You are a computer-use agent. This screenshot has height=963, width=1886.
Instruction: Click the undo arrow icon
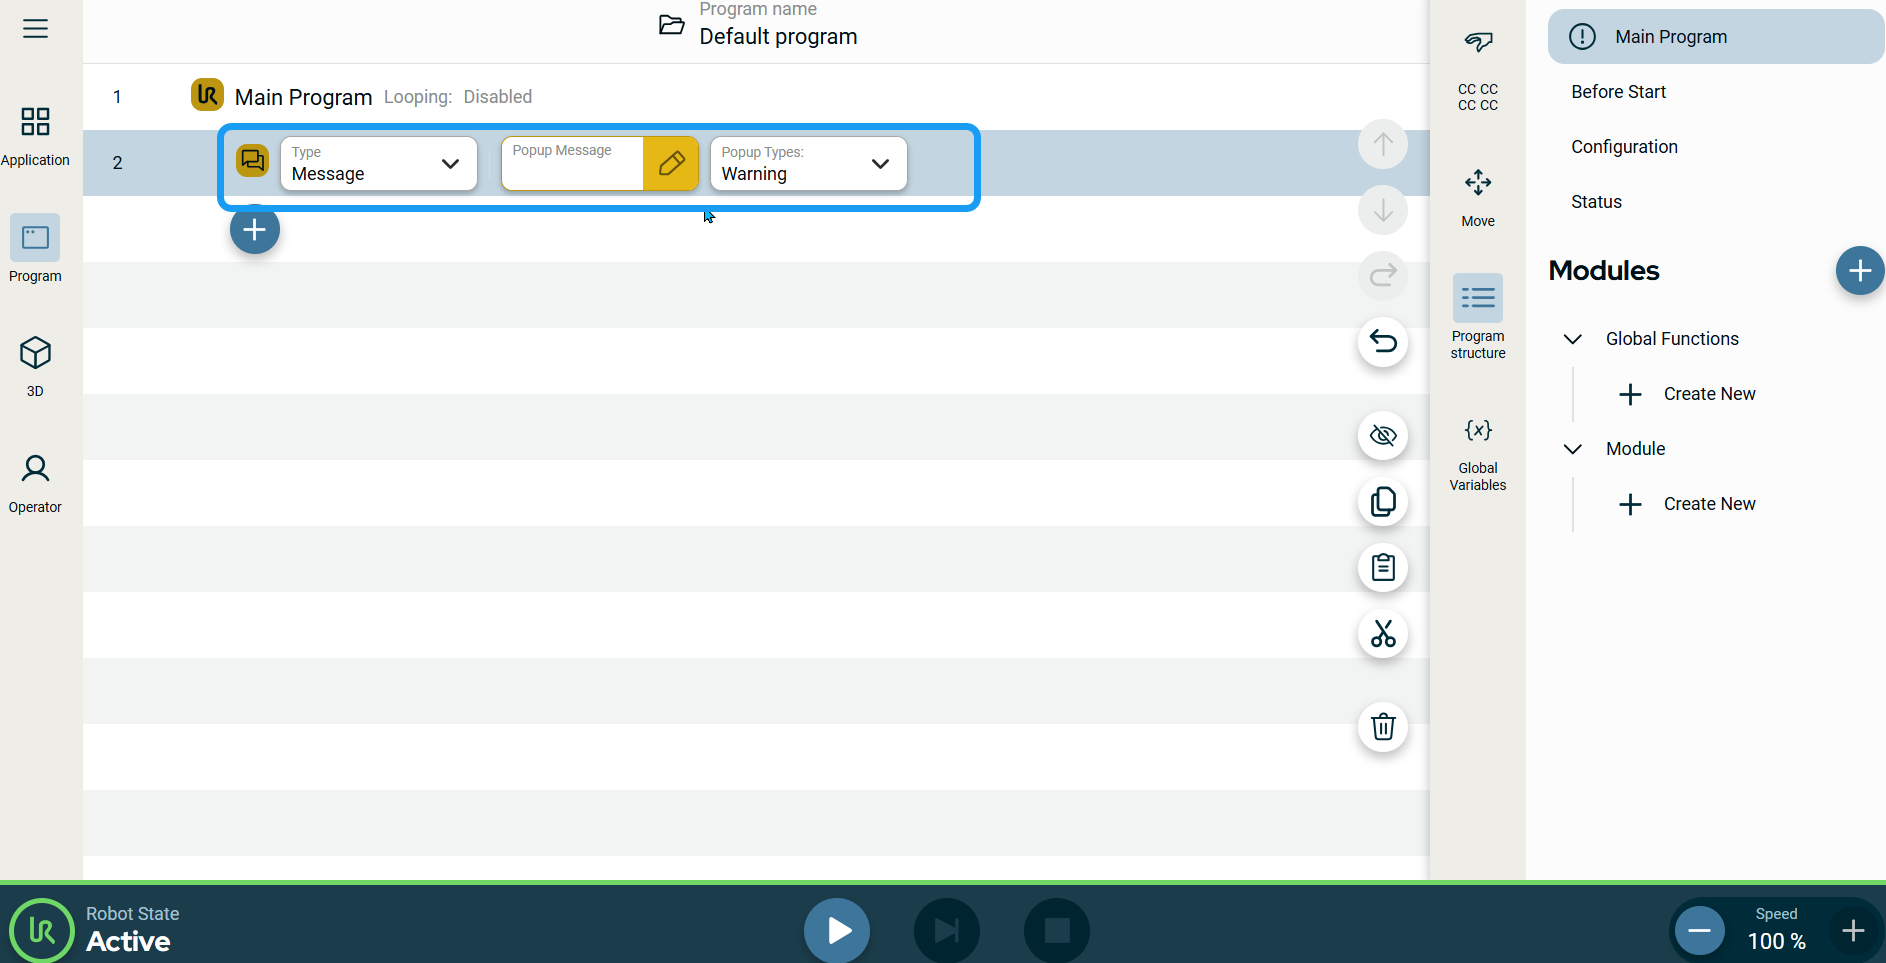click(x=1382, y=342)
